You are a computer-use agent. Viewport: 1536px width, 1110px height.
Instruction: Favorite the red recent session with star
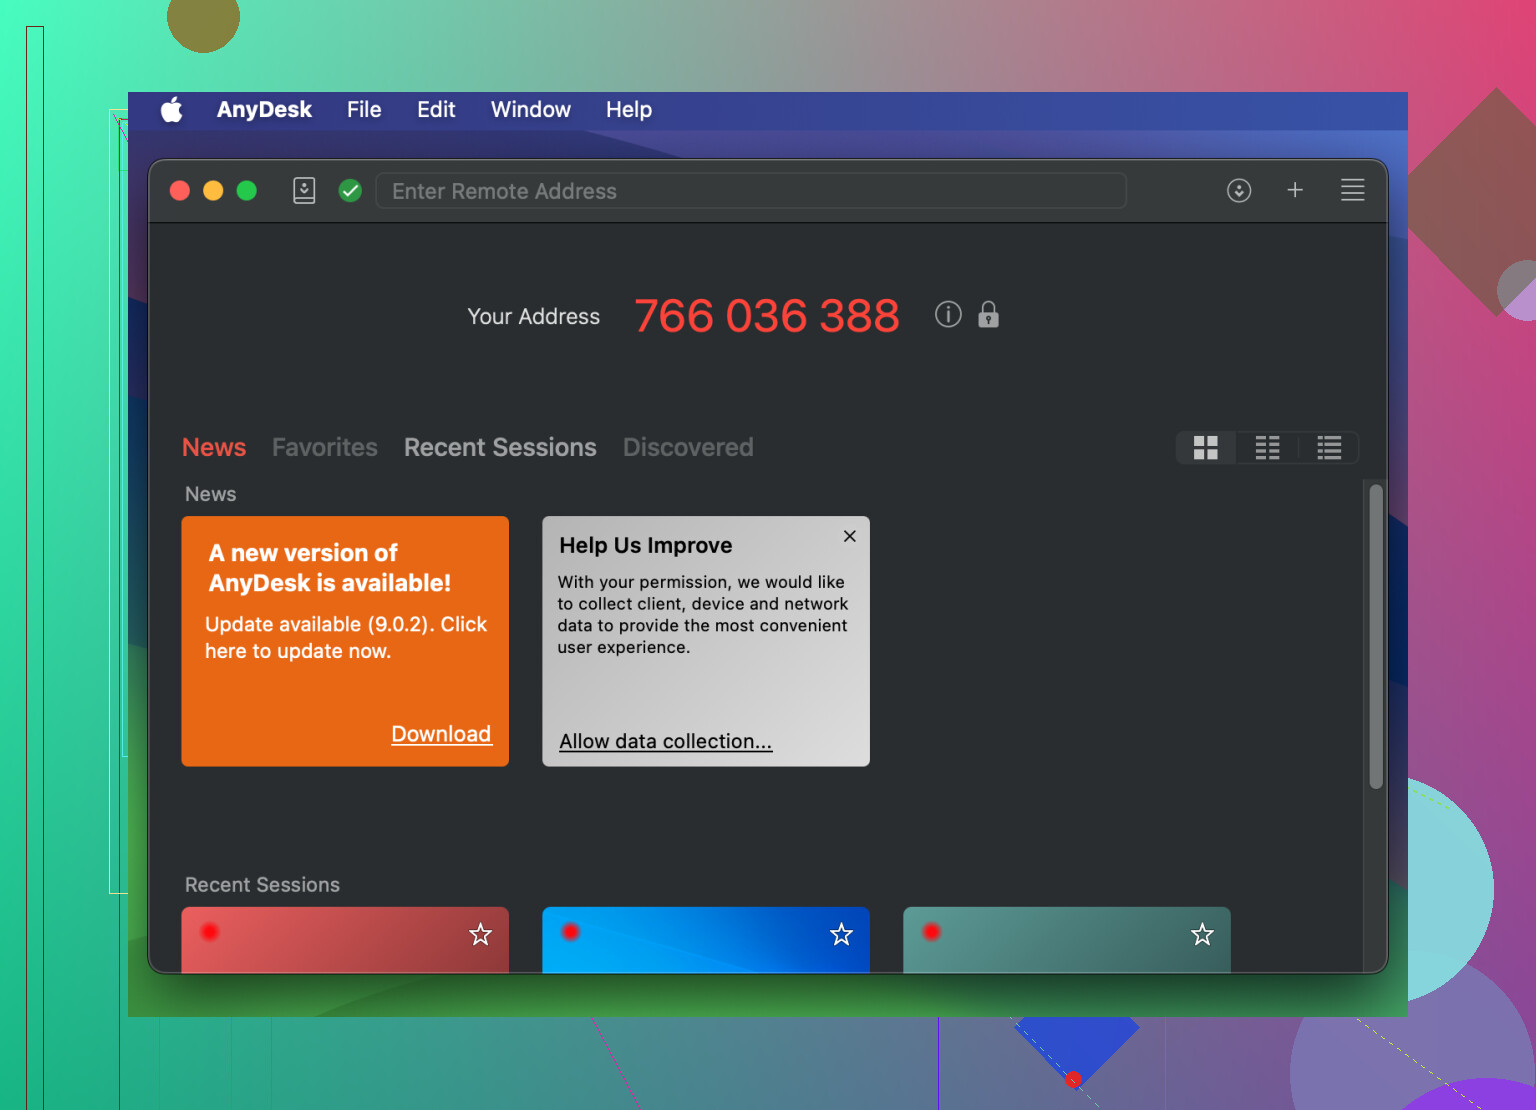point(481,934)
